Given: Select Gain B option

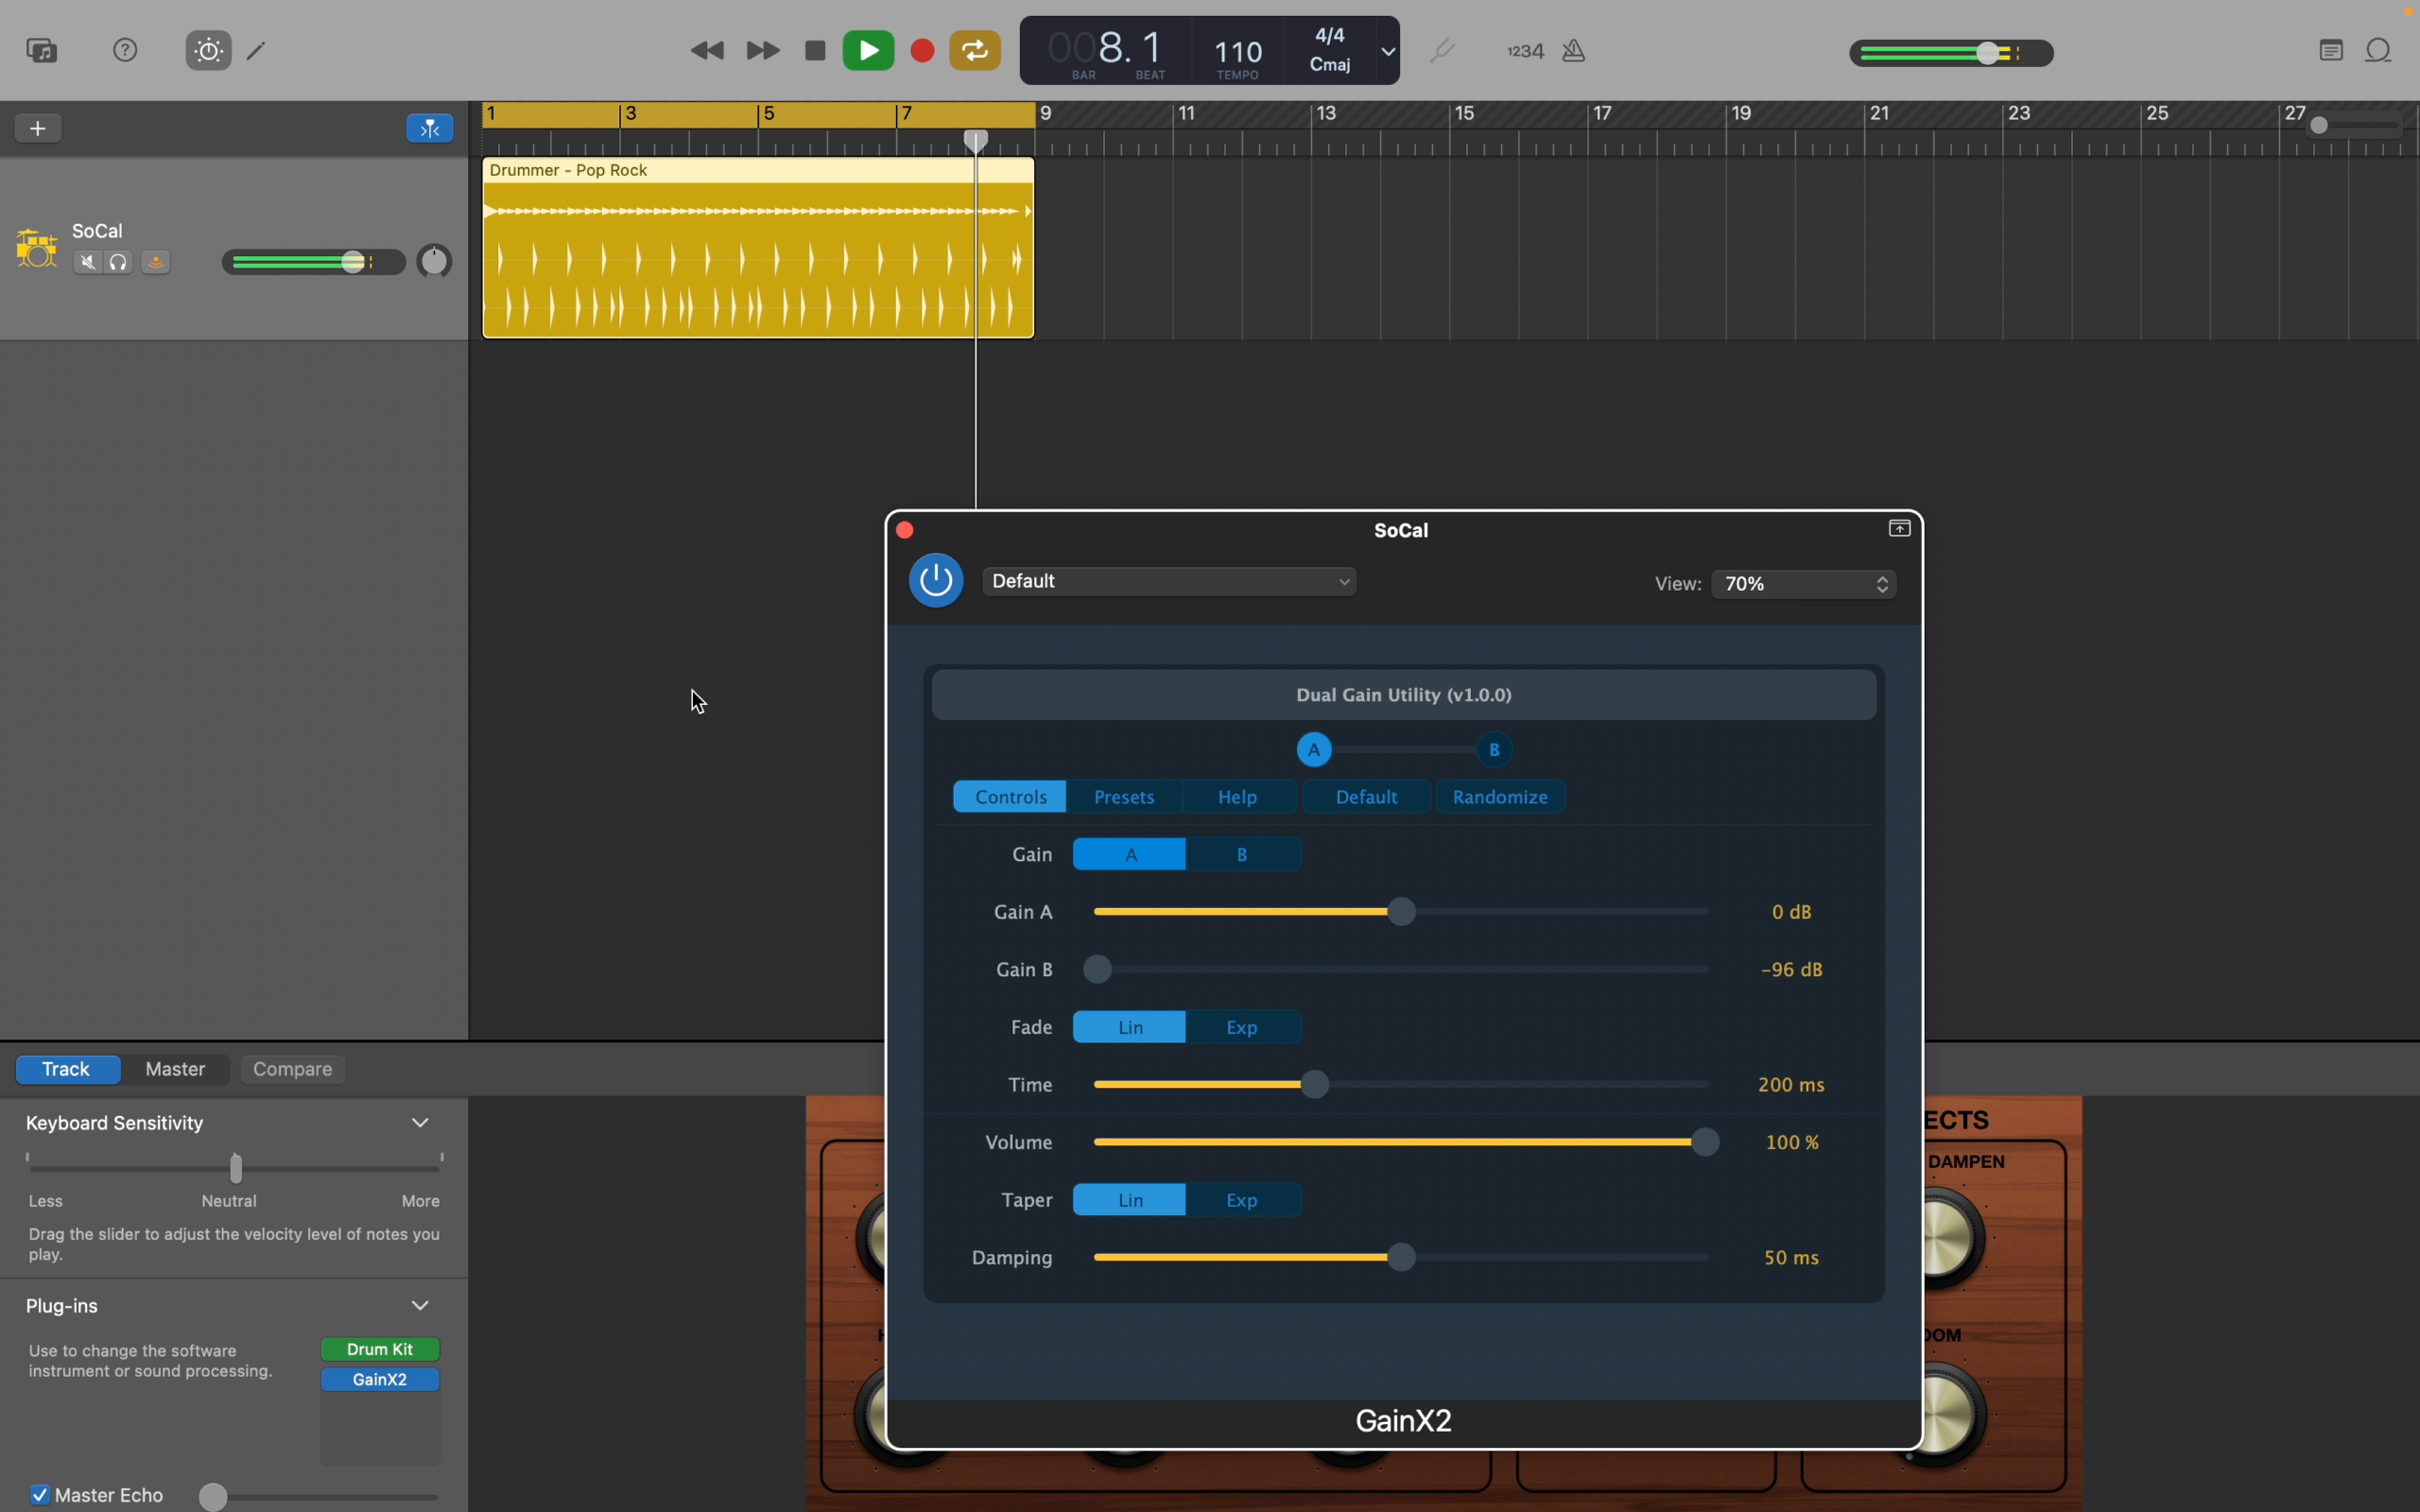Looking at the screenshot, I should (x=1243, y=855).
